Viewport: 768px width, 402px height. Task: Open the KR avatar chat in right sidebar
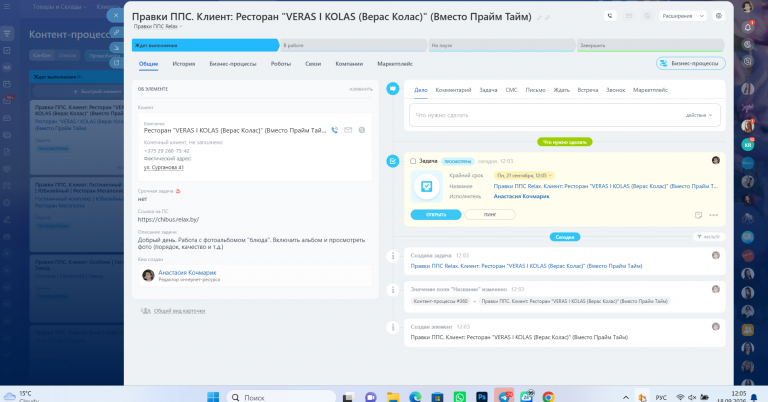[747, 145]
